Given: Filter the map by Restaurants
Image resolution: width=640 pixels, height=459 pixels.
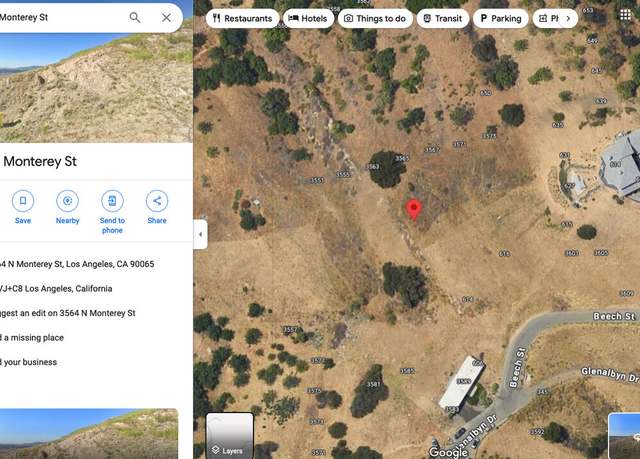Looking at the screenshot, I should 242,18.
